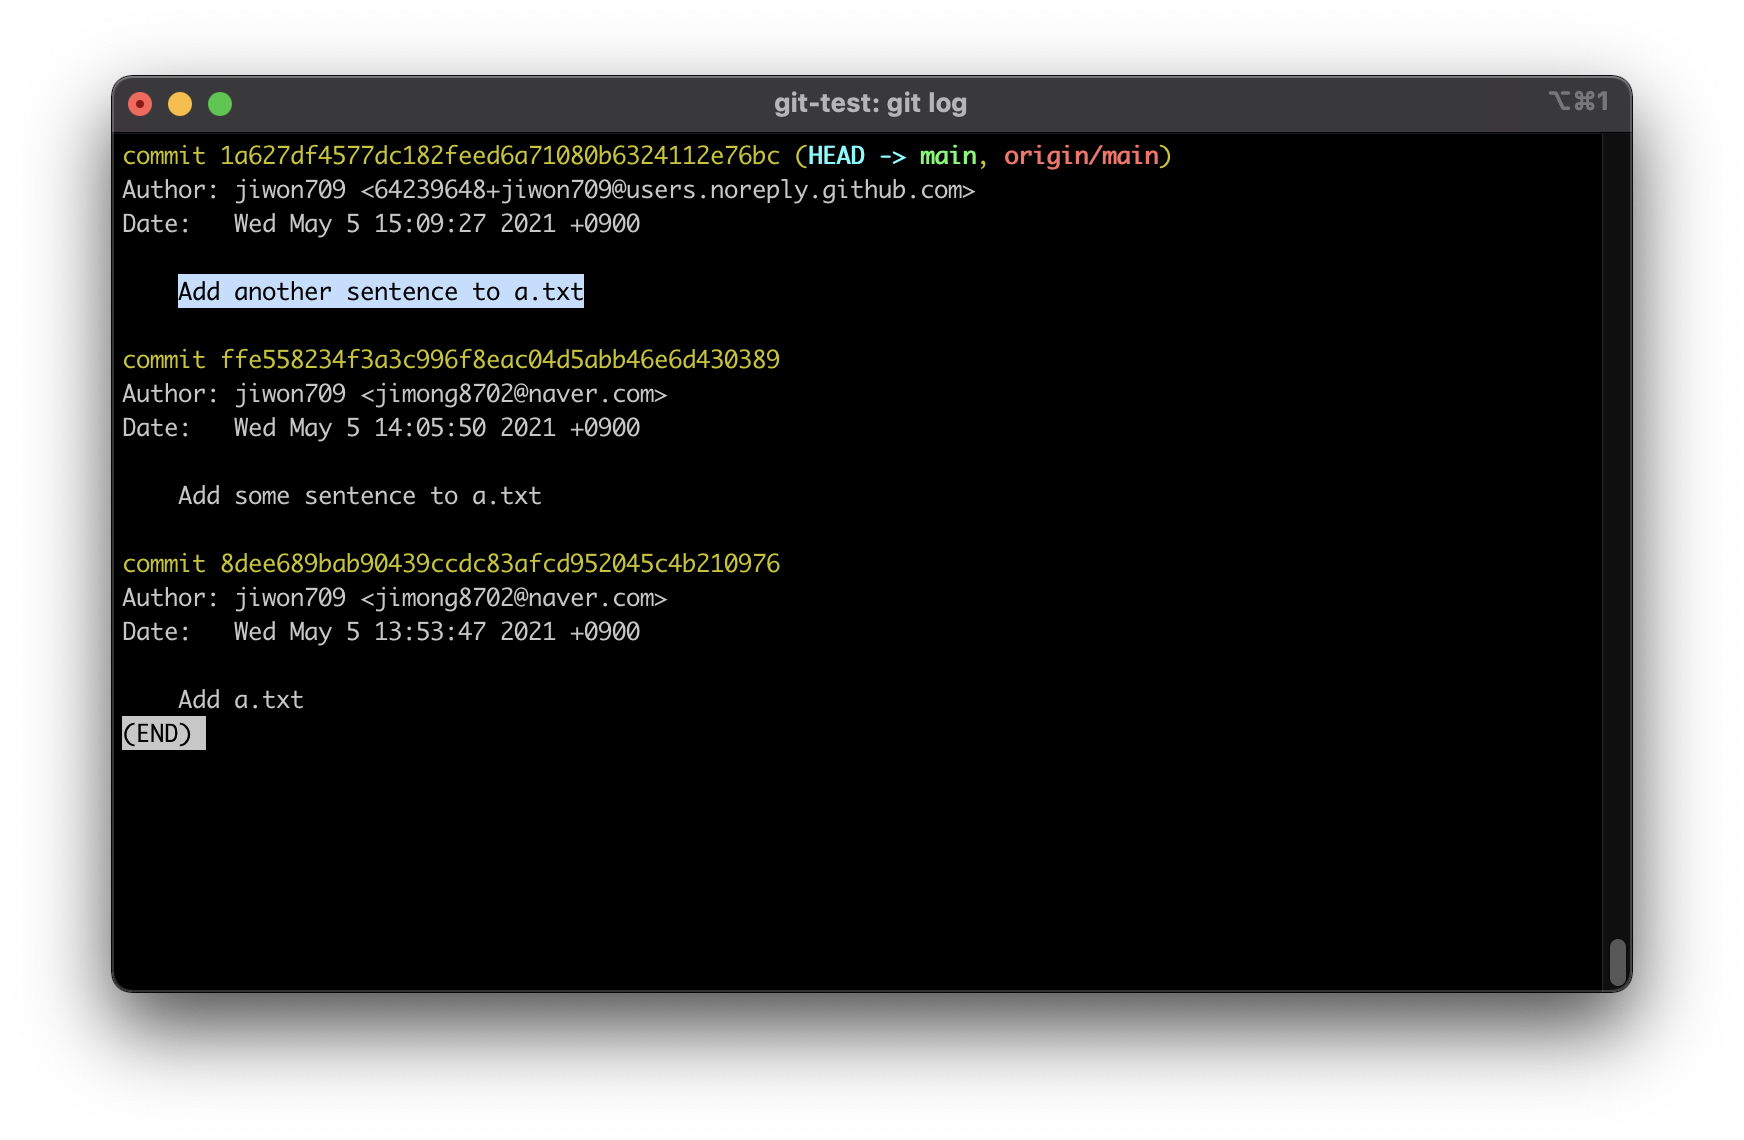Click the author line of the third commit
This screenshot has height=1140, width=1744.
[x=395, y=598]
